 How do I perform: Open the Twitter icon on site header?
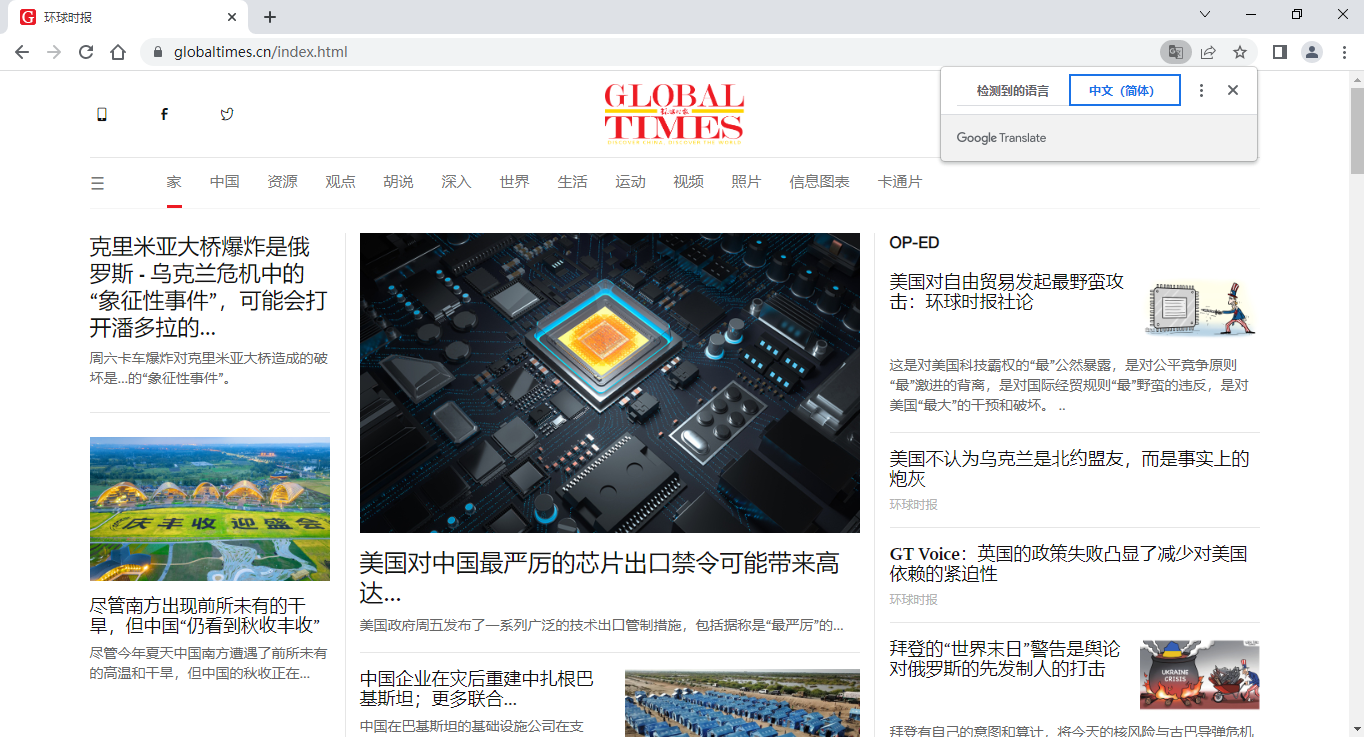click(227, 114)
